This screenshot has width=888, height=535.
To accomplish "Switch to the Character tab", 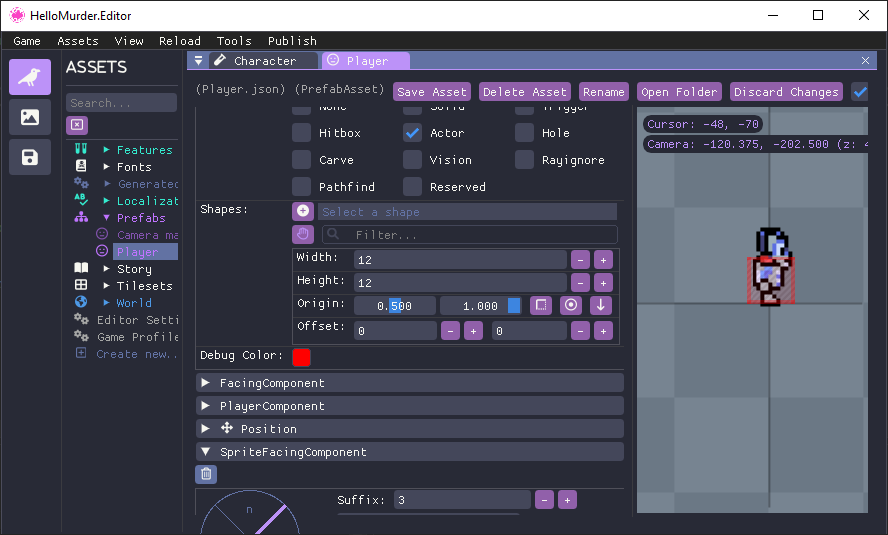I will coord(264,61).
